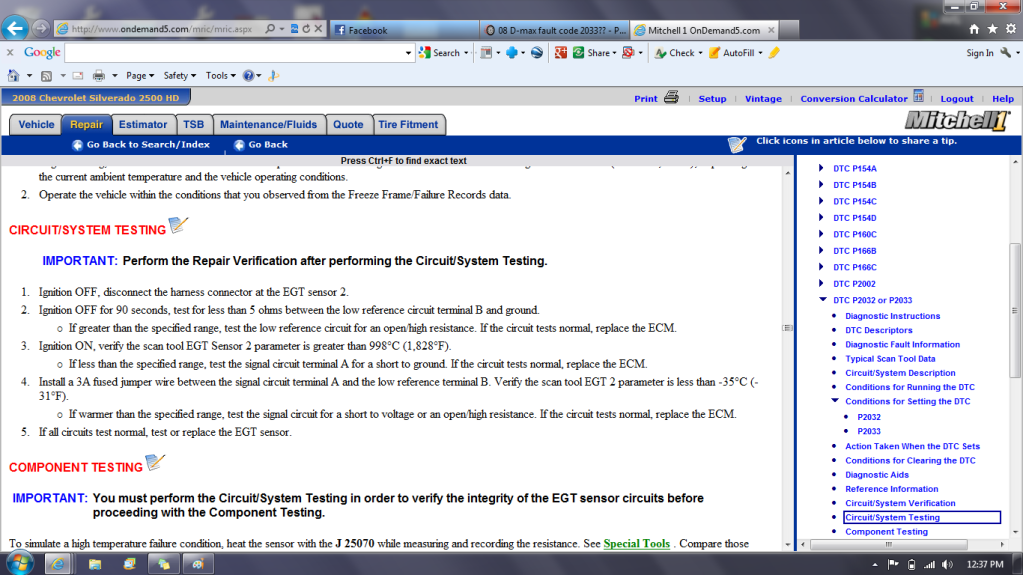This screenshot has height=575, width=1023.
Task: Click Go Back to Search/Index
Action: 141,145
